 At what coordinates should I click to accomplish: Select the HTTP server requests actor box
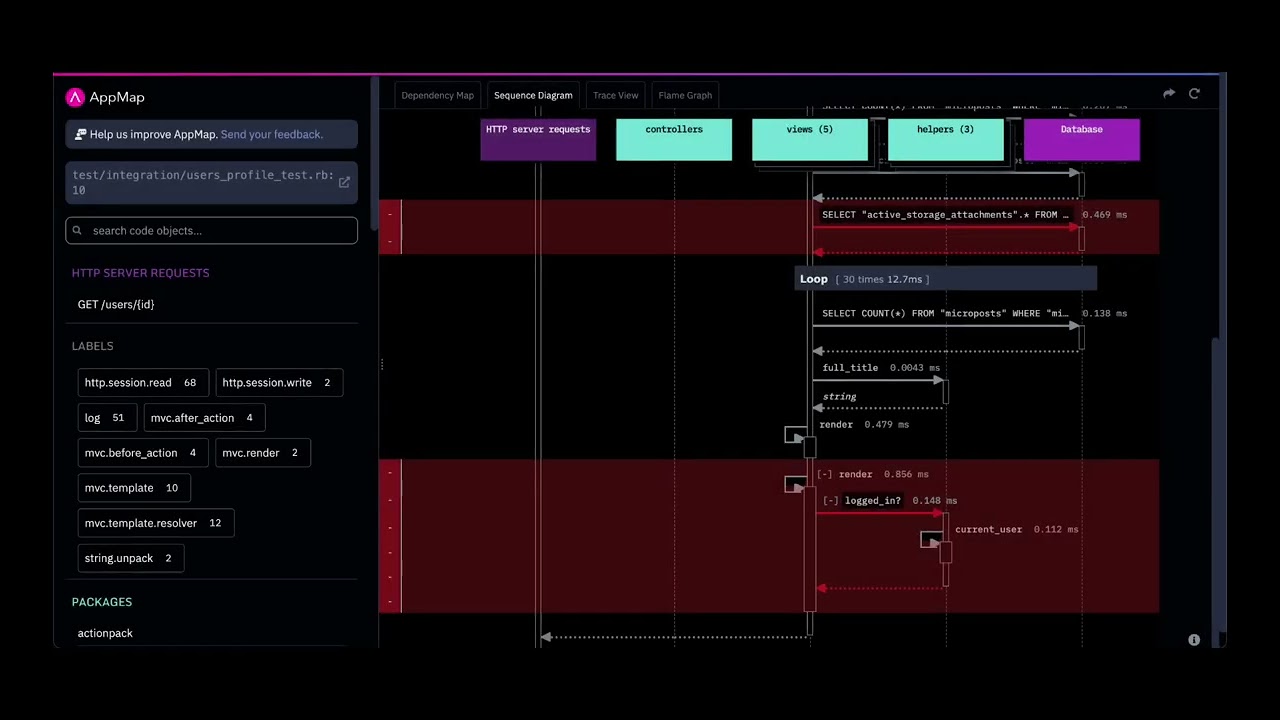538,139
